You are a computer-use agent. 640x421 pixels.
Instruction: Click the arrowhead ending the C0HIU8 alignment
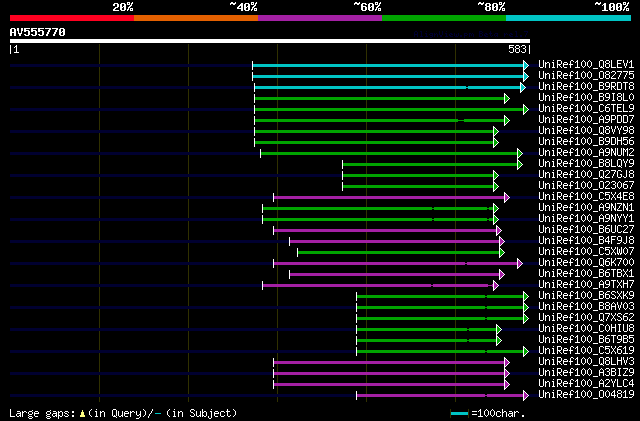click(499, 330)
